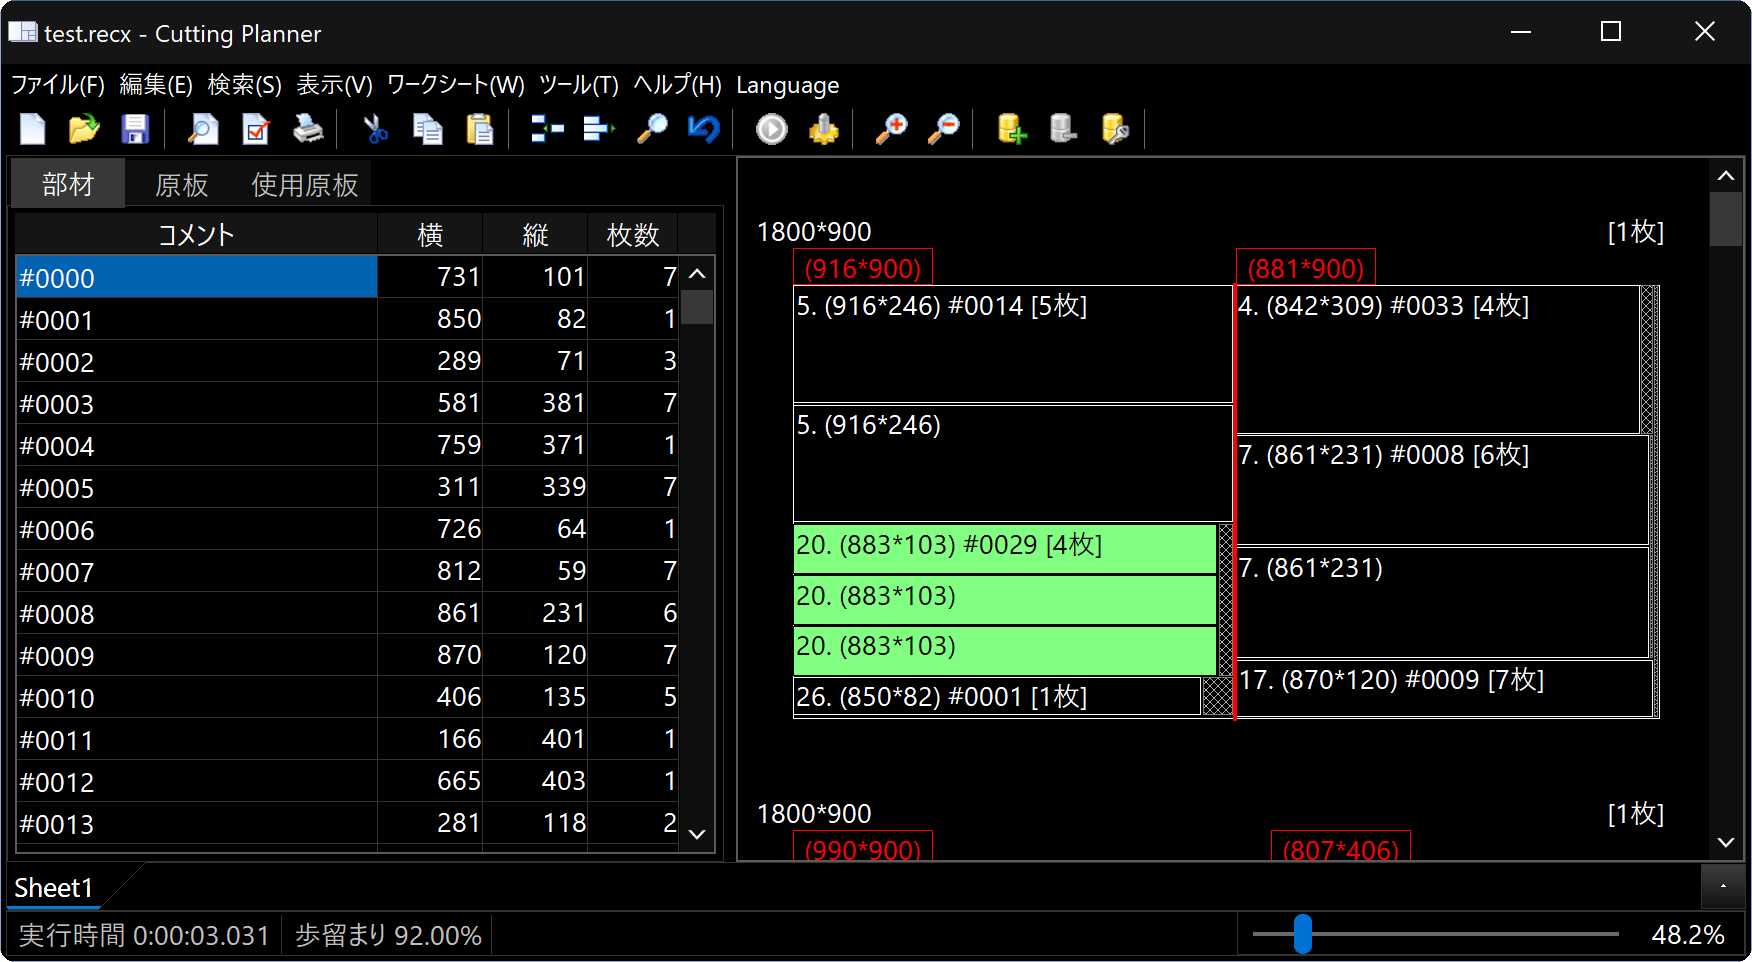Undo with the blue curved arrow icon
The image size is (1752, 962).
pyautogui.click(x=704, y=129)
